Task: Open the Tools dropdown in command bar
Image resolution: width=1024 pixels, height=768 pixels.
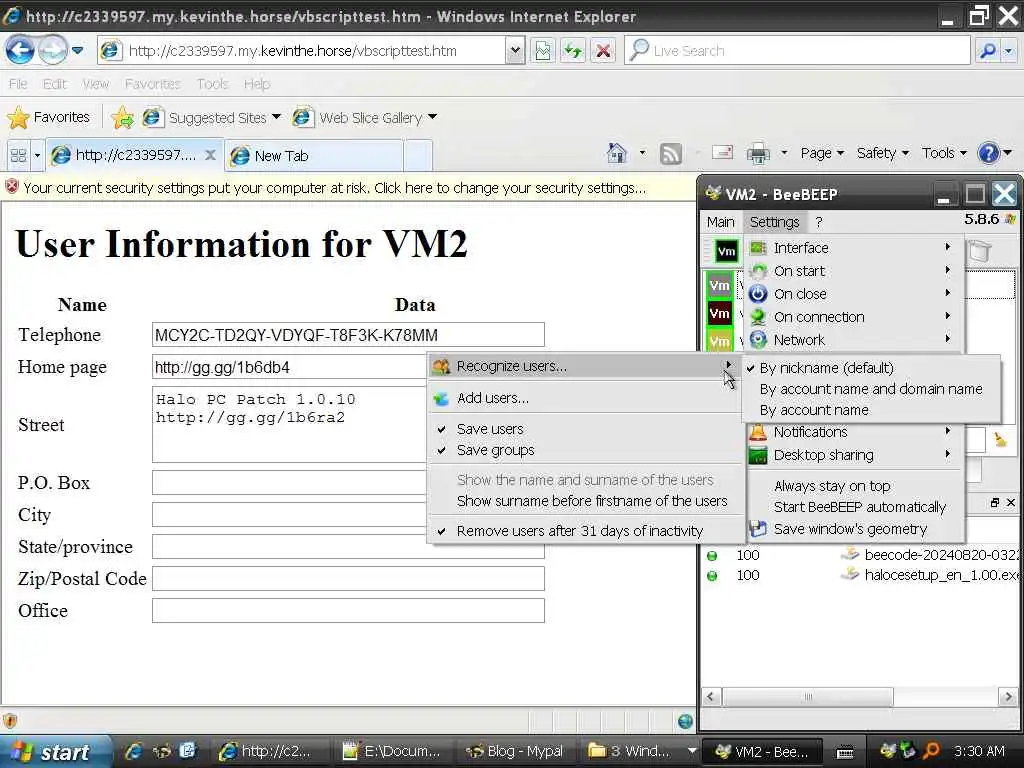Action: (x=944, y=153)
